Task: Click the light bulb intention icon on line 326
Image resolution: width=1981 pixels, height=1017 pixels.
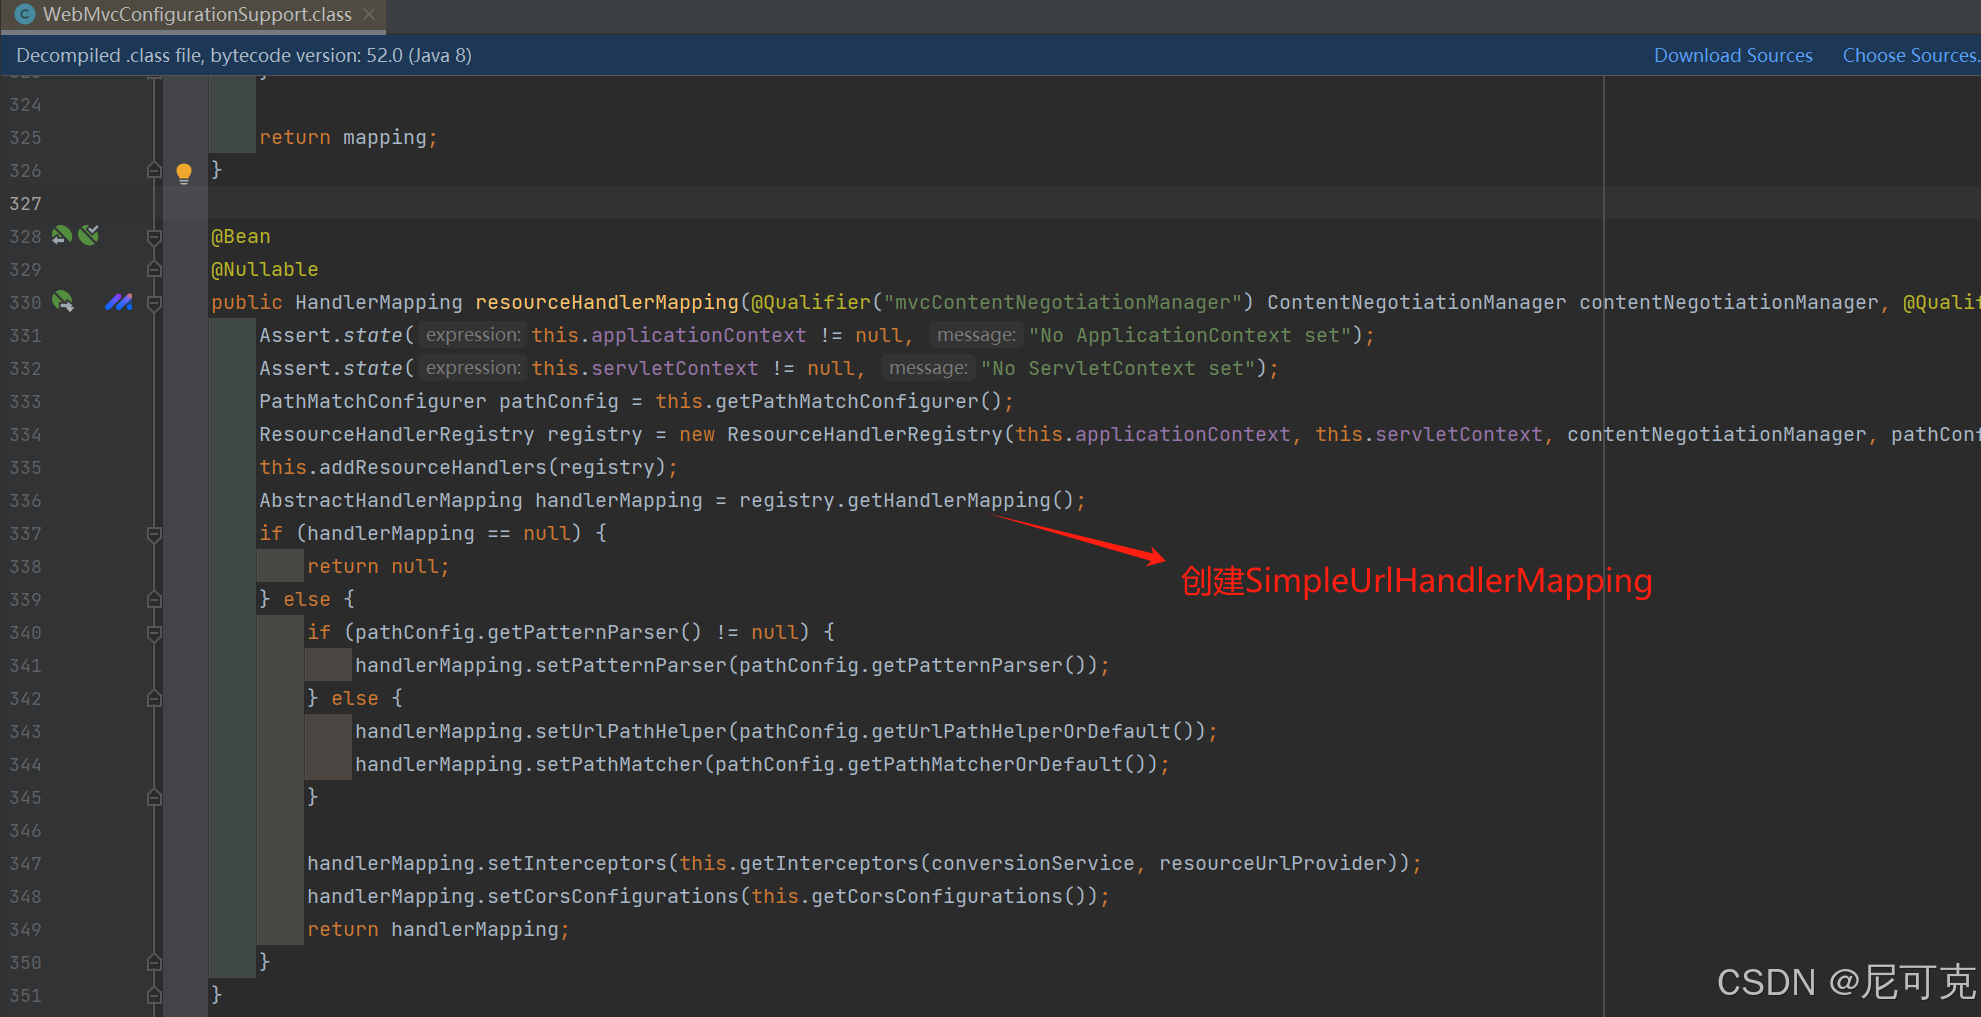Action: 184,173
